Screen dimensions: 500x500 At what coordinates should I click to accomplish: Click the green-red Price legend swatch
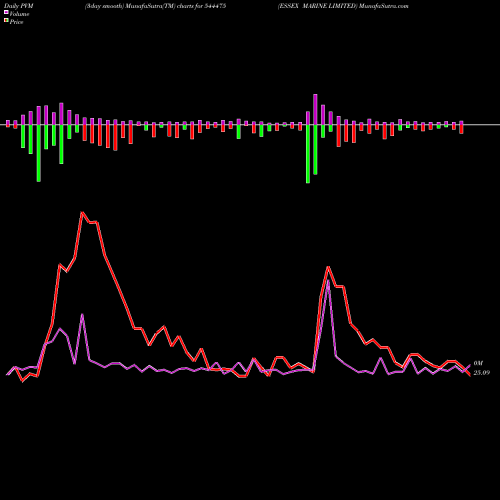click(6, 20)
